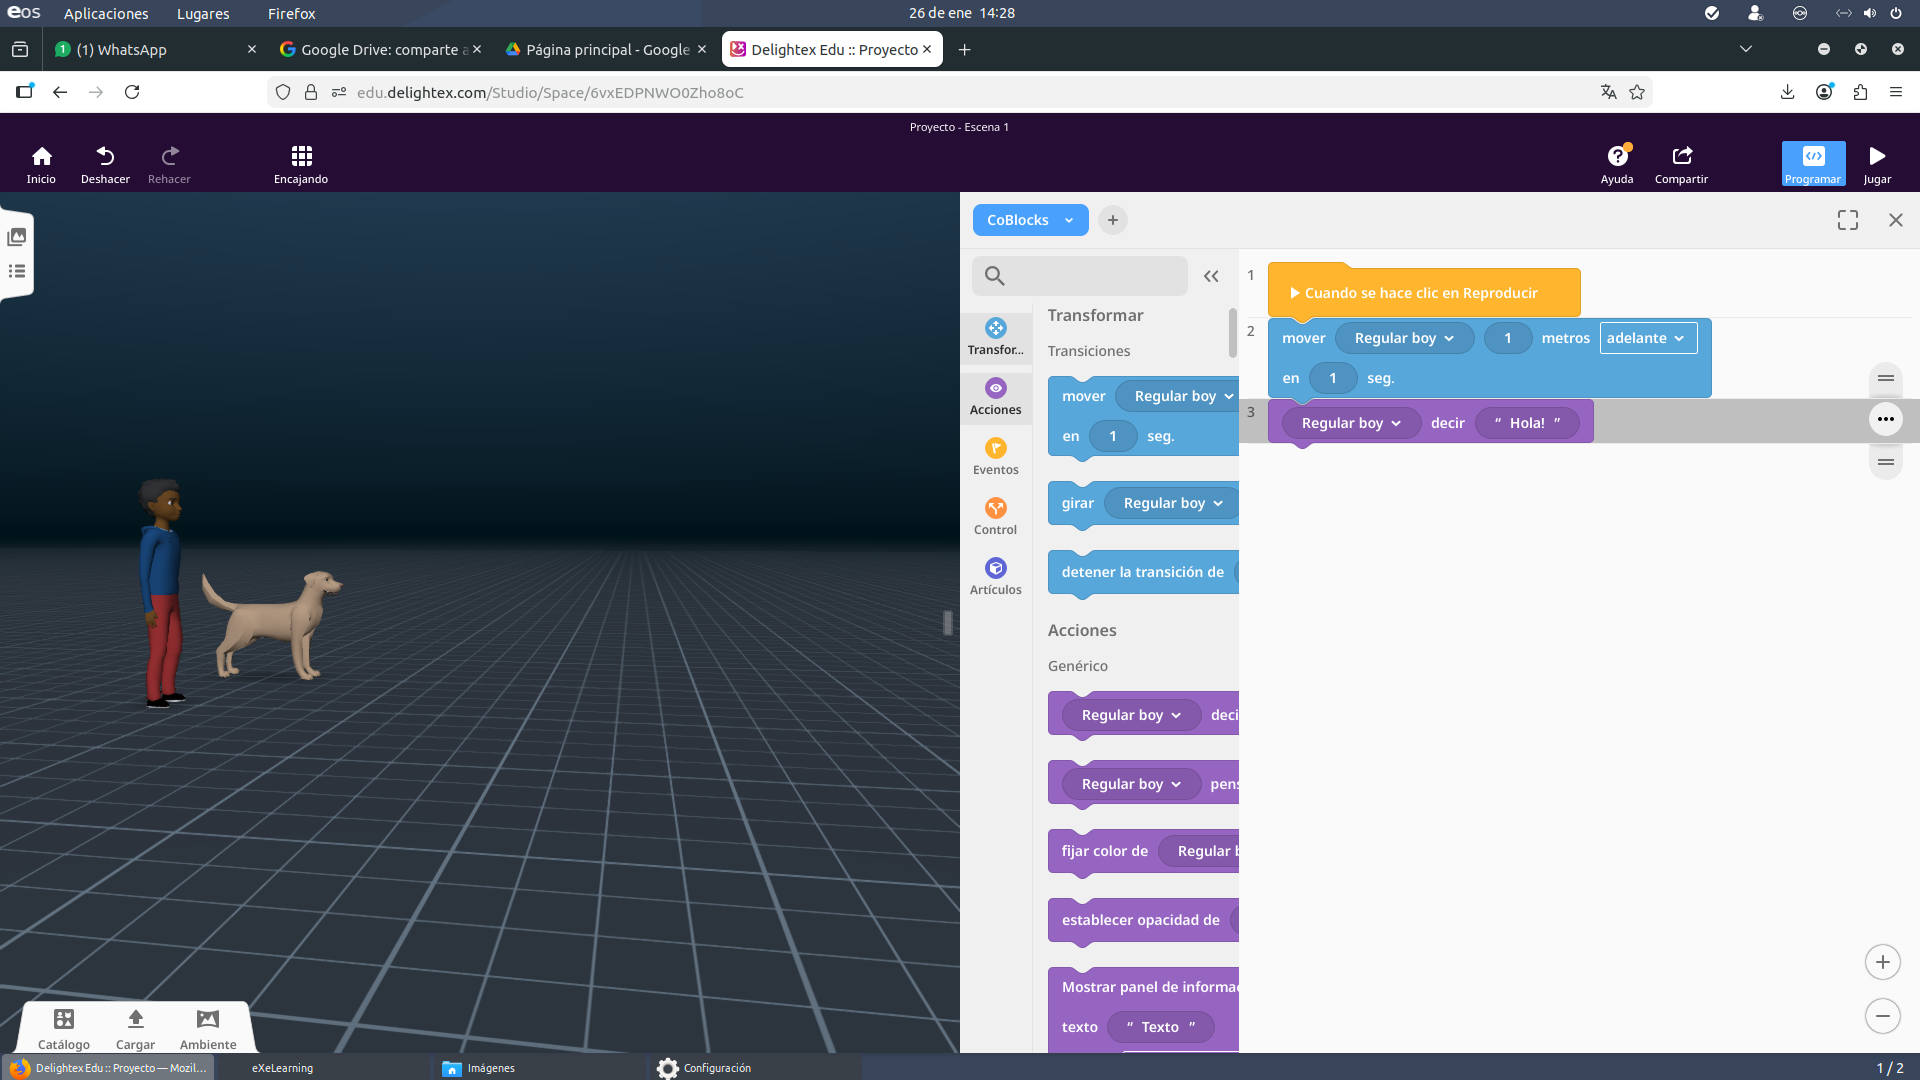The image size is (1920, 1080).
Task: Open Regular boy dropdown in decir block
Action: click(x=1351, y=423)
